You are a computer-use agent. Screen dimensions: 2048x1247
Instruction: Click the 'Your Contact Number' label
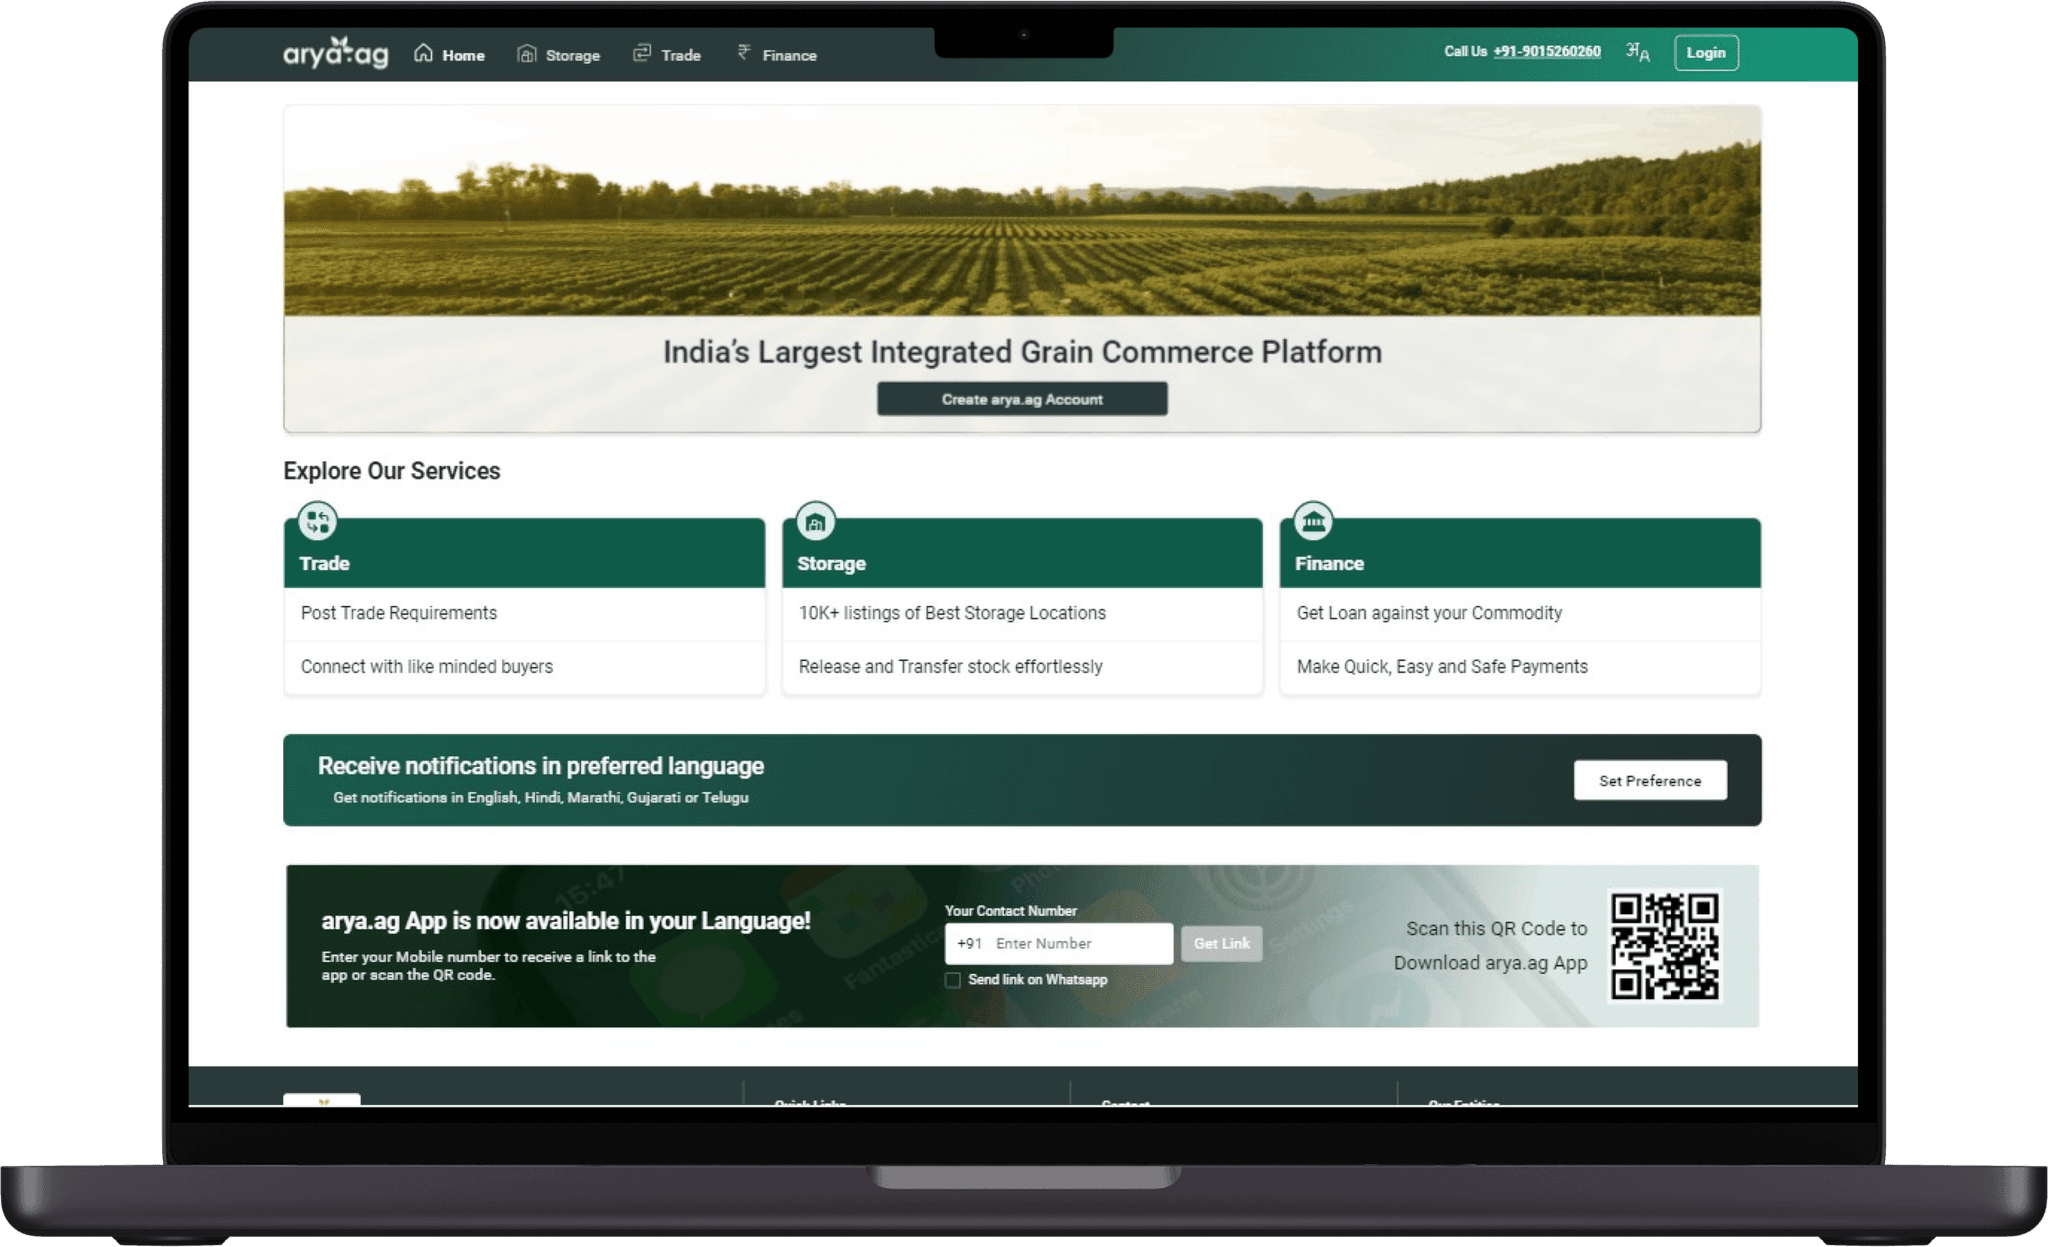pyautogui.click(x=1011, y=911)
